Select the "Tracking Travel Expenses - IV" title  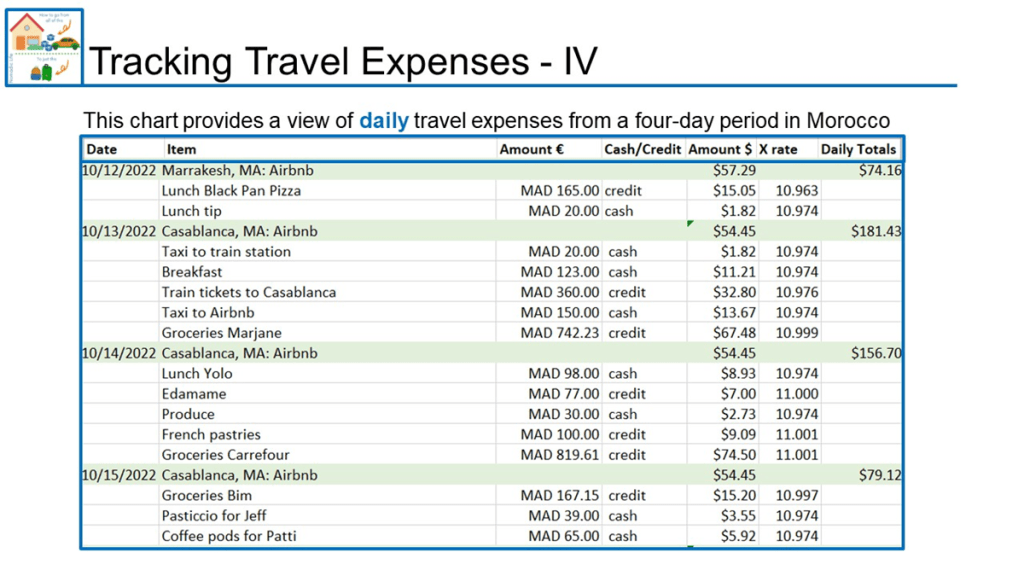[x=343, y=62]
